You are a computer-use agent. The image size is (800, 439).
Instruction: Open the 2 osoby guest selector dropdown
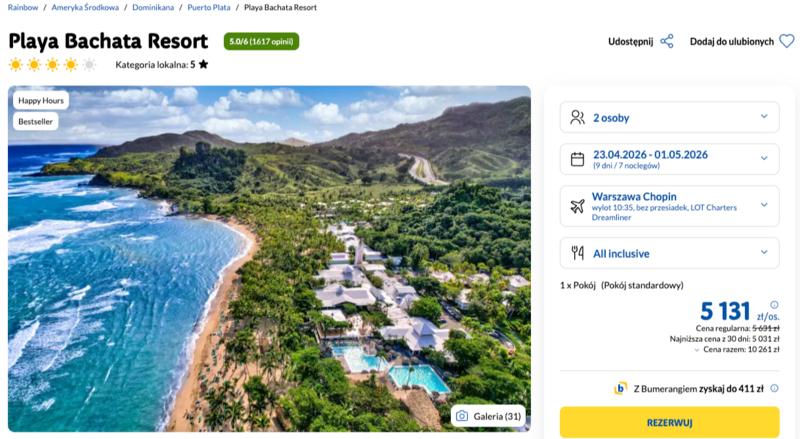[x=669, y=117]
